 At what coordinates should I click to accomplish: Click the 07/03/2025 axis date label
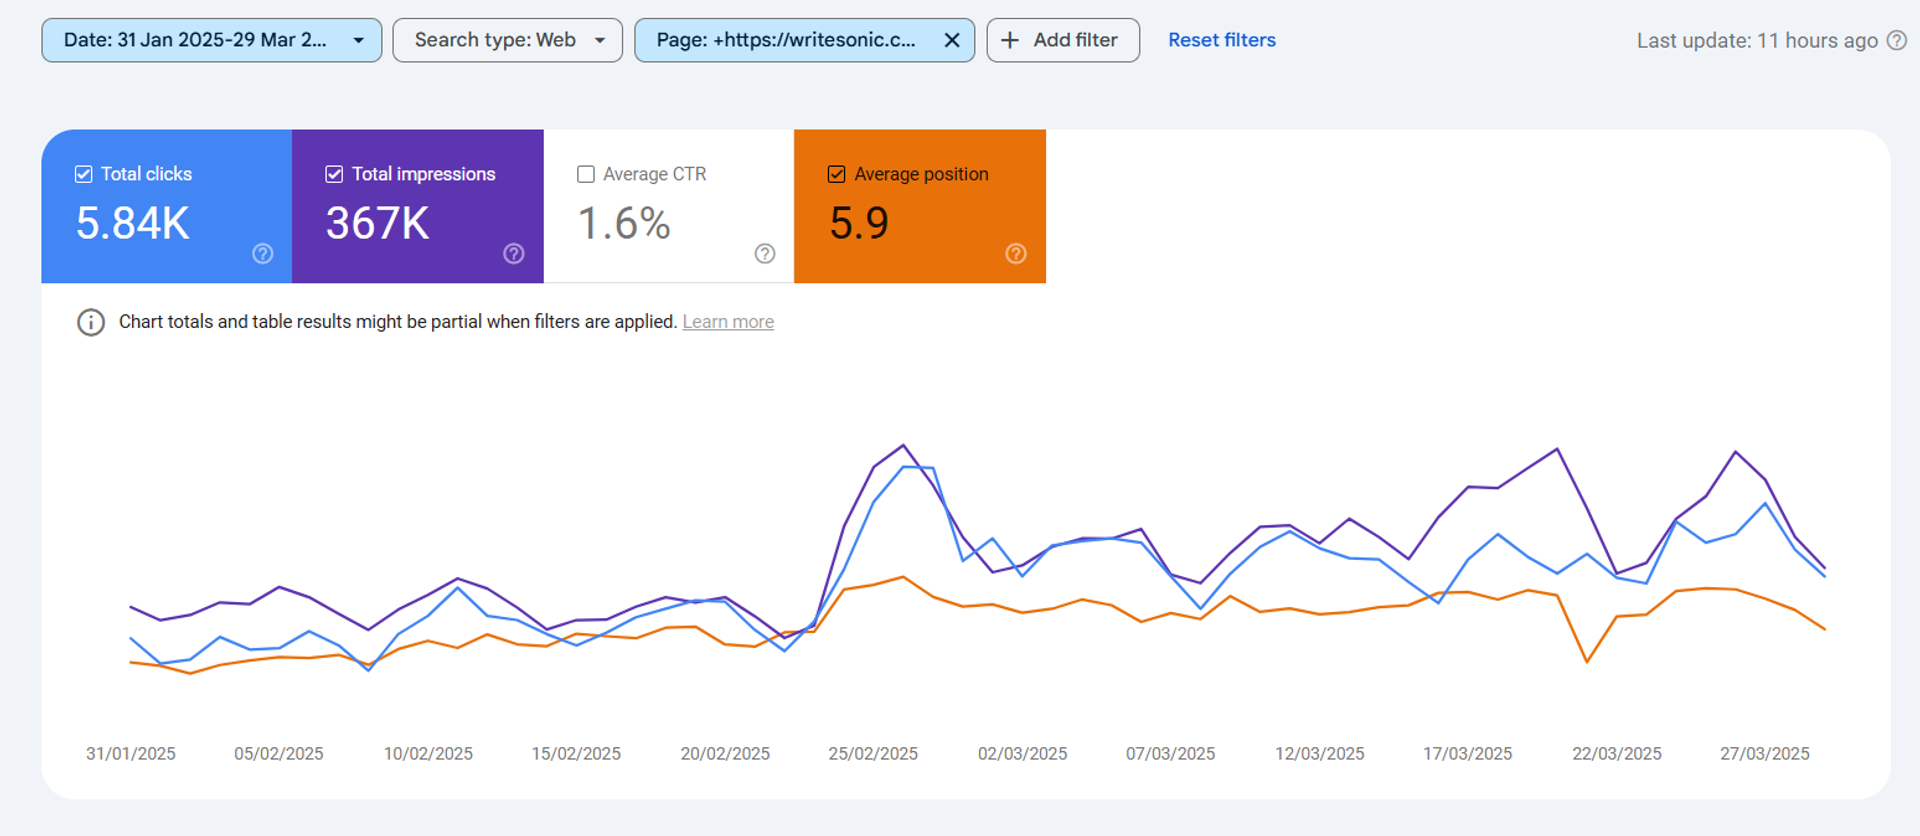(1171, 754)
